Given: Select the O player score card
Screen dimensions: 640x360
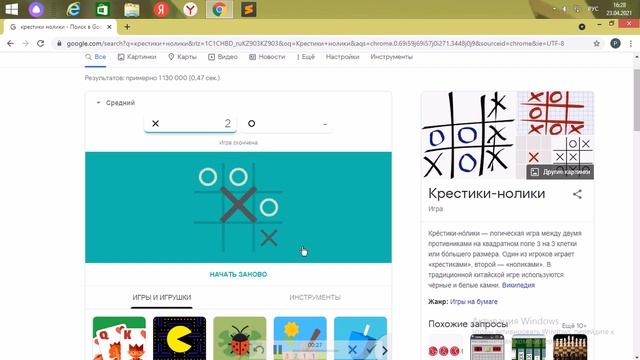Looking at the screenshot, I should click(287, 123).
